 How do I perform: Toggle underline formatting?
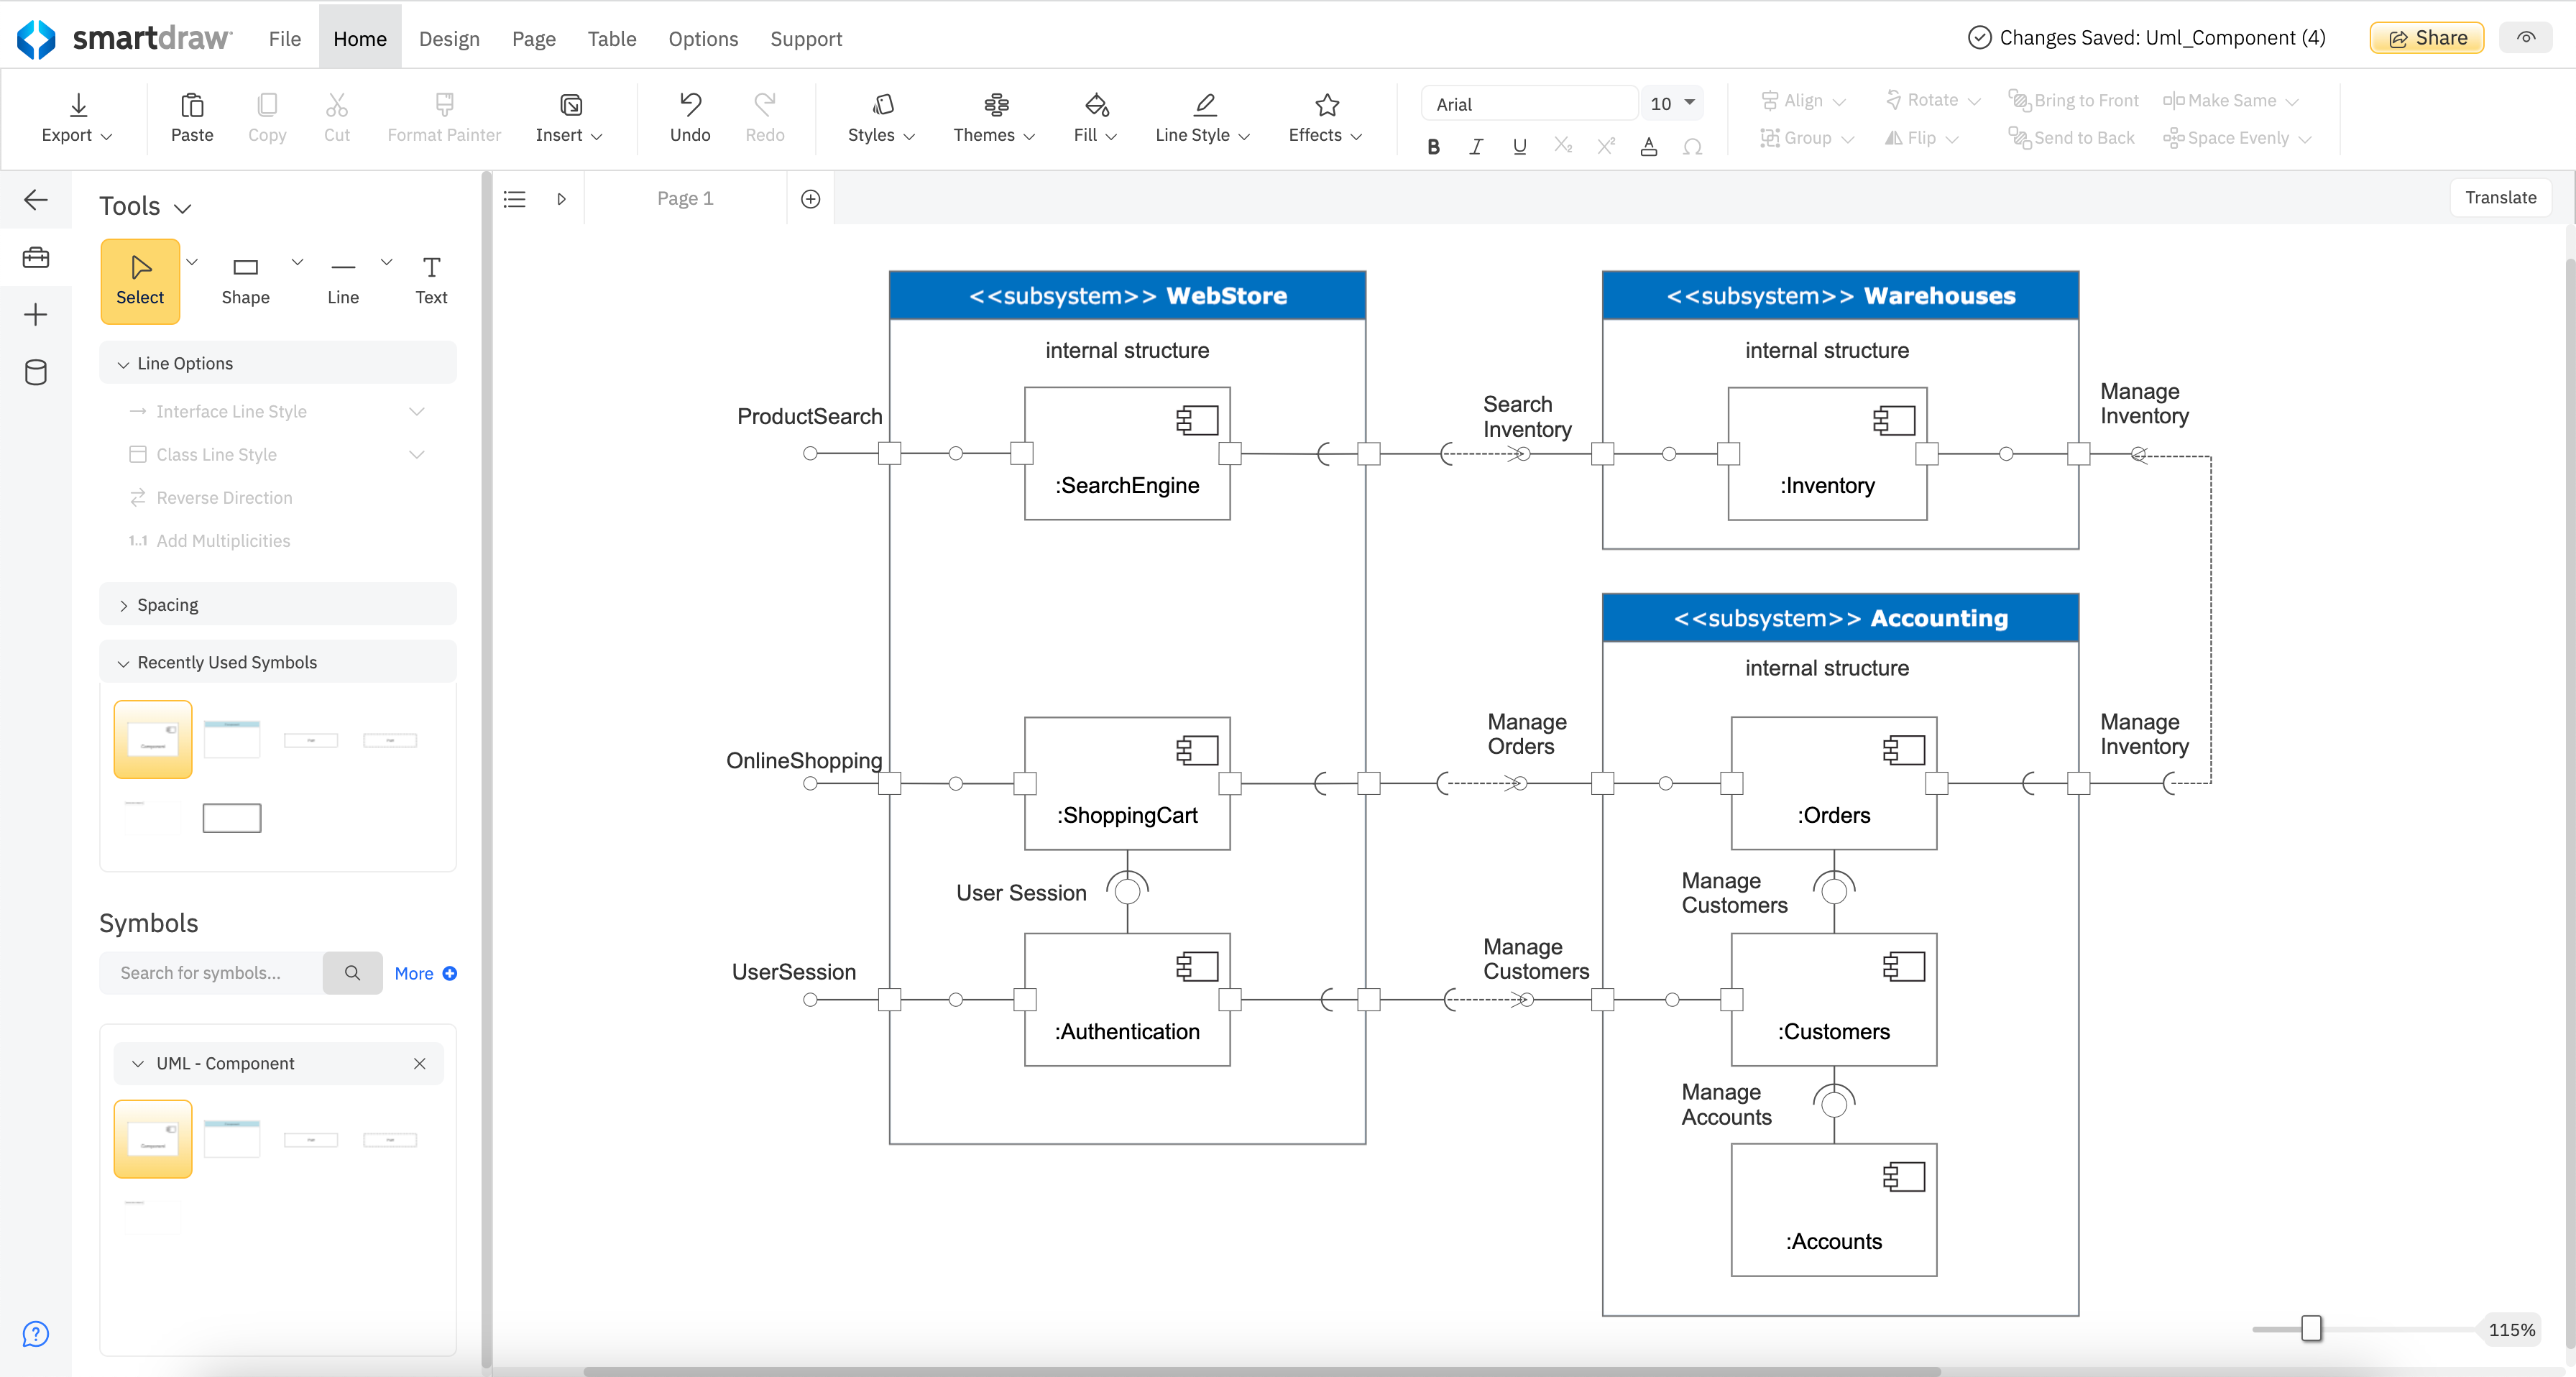1519,146
